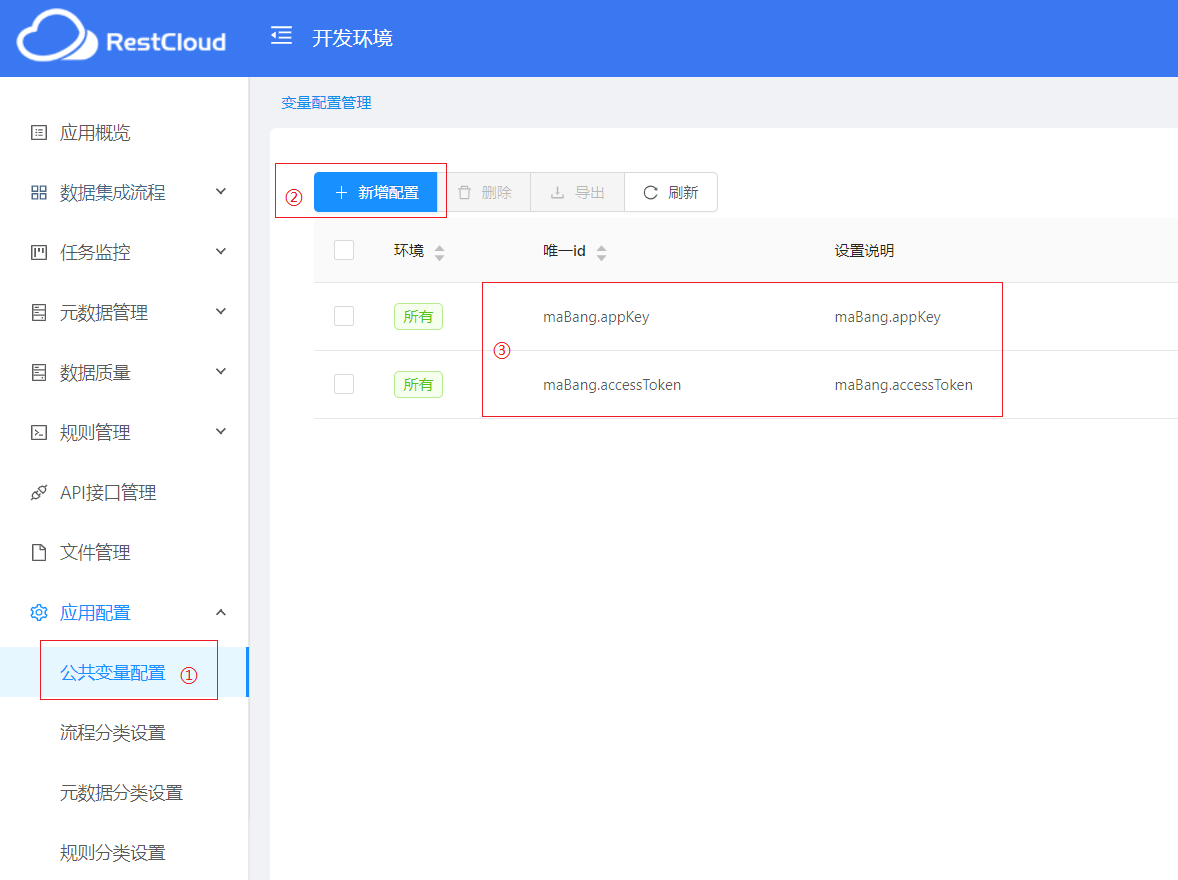
Task: Click the RestCloud cloud logo
Action: [x=57, y=36]
